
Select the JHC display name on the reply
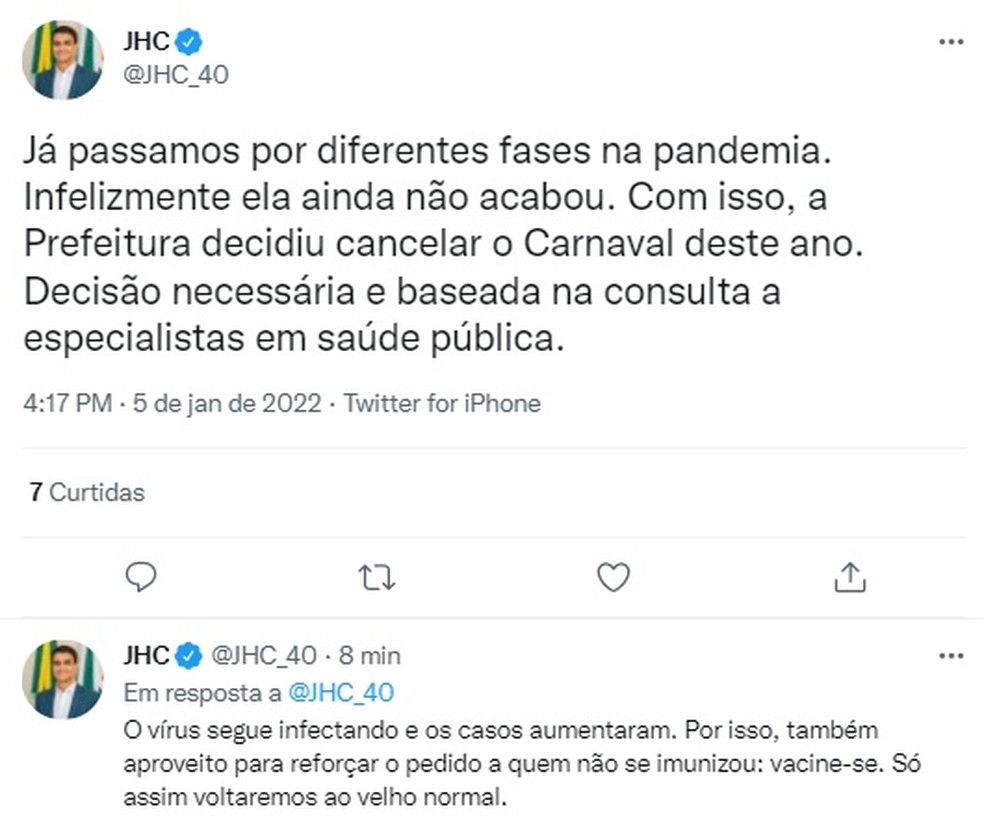(146, 656)
